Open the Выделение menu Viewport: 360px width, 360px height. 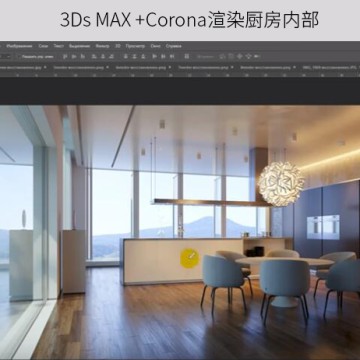(x=80, y=46)
